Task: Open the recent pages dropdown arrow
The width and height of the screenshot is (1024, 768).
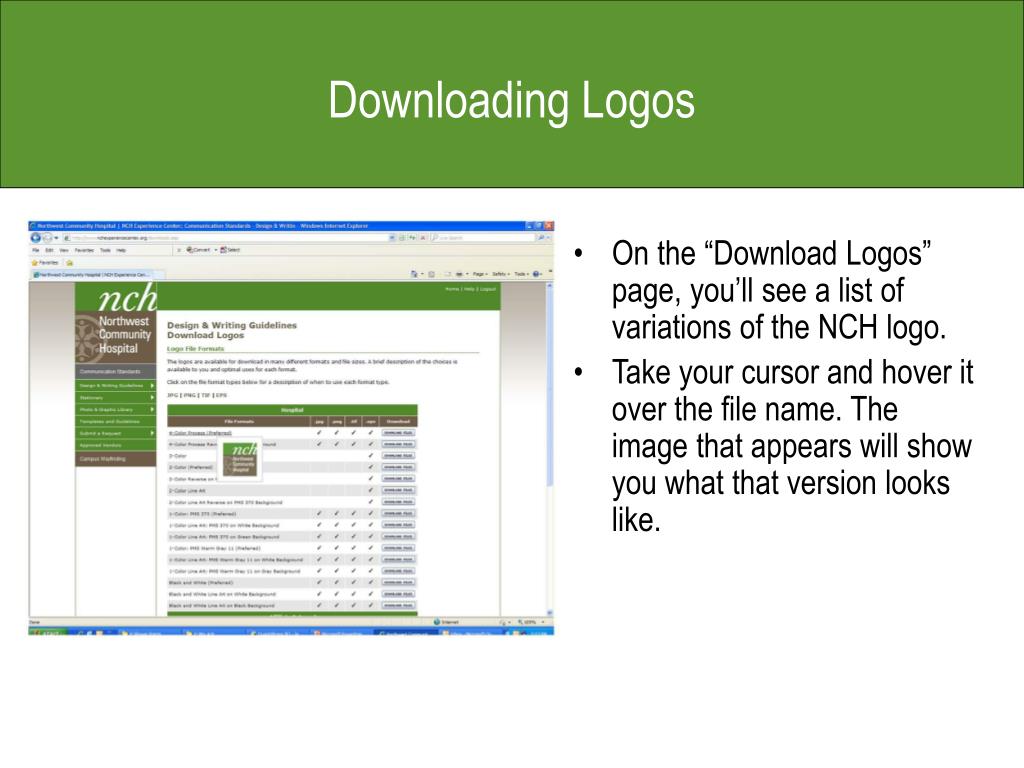Action: pyautogui.click(x=56, y=238)
